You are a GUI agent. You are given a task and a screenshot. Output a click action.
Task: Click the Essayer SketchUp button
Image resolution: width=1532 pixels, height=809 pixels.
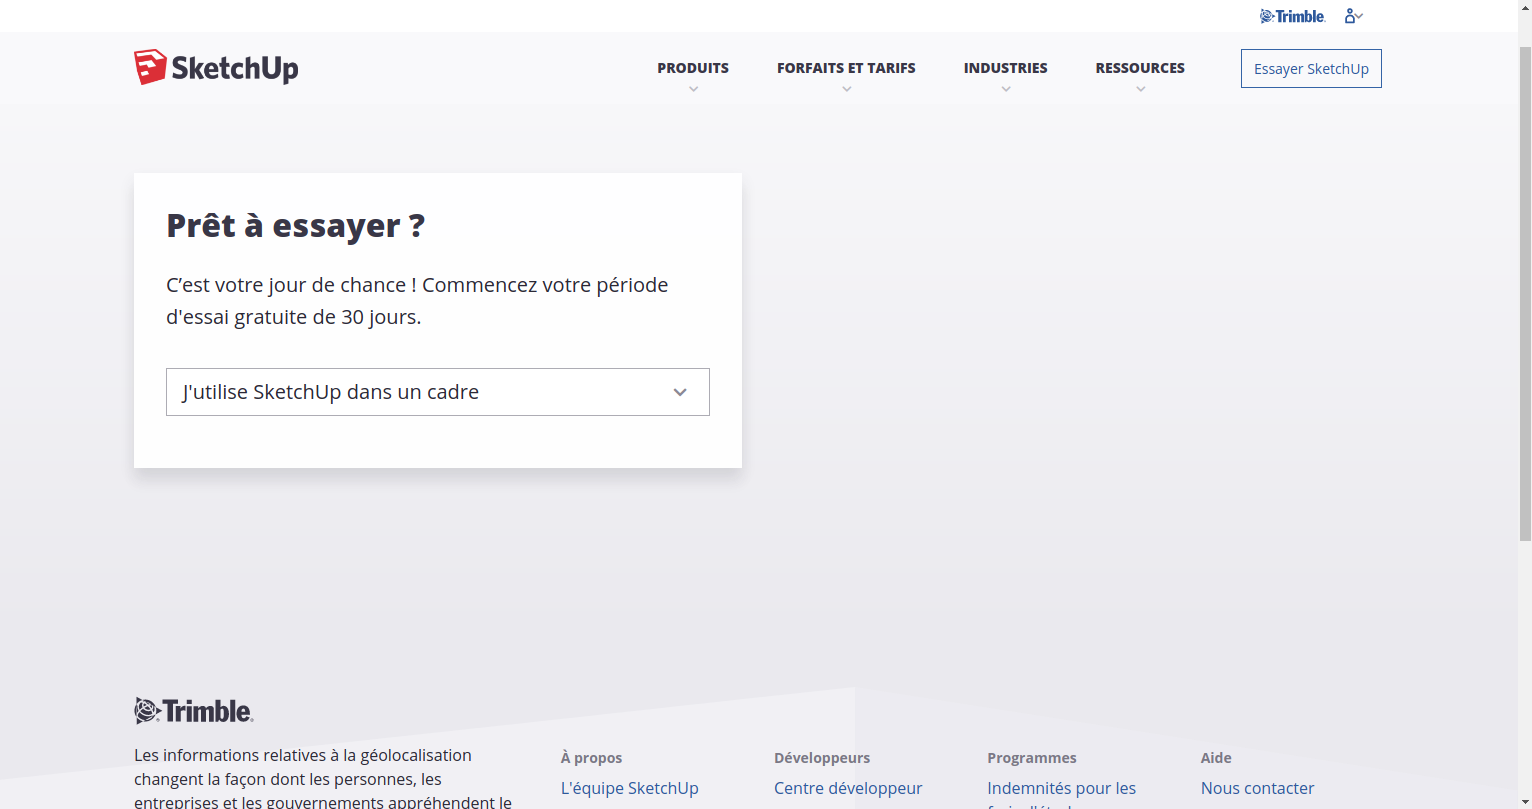pyautogui.click(x=1311, y=69)
